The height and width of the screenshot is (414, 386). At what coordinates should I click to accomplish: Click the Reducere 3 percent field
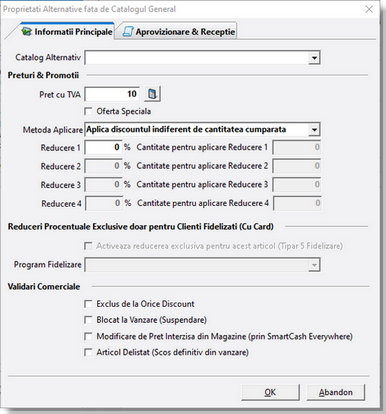(x=103, y=185)
